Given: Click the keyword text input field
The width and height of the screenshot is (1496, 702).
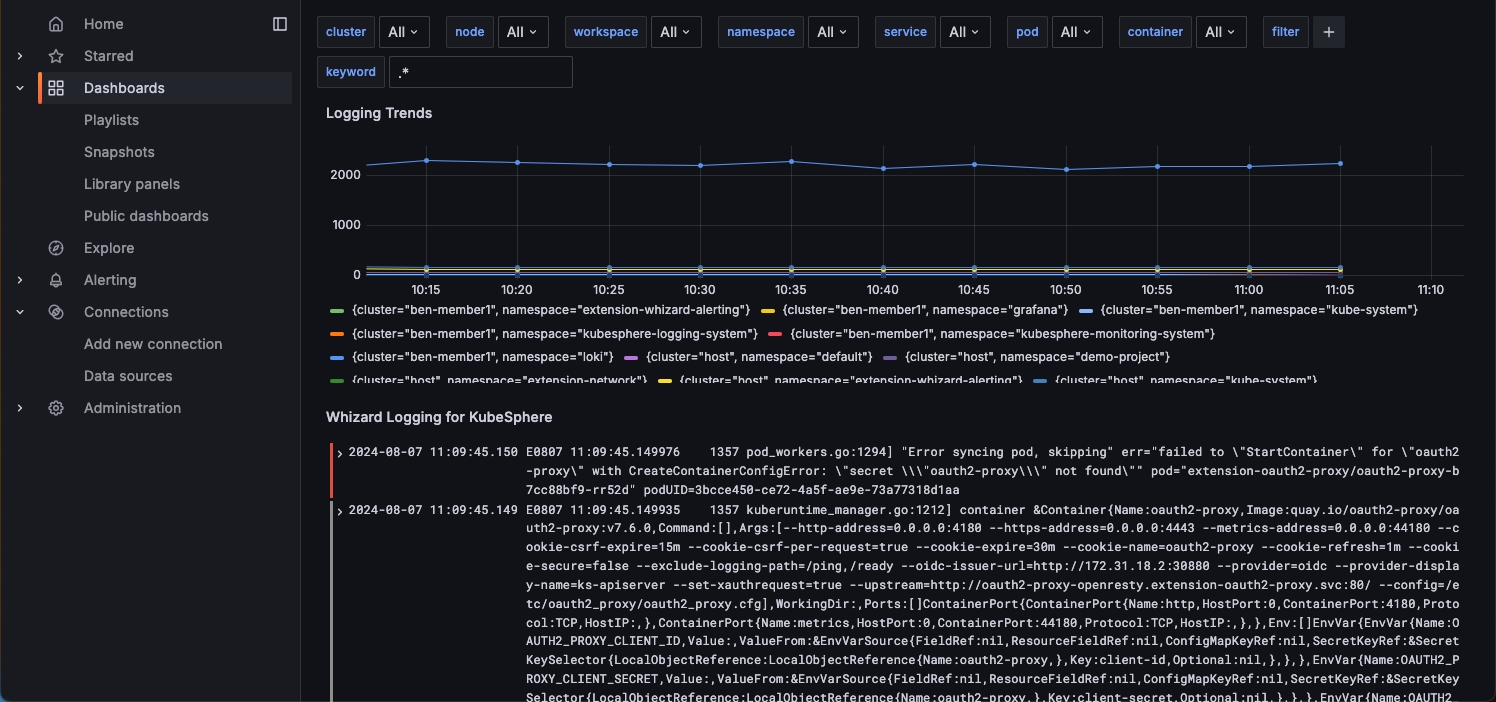Looking at the screenshot, I should pyautogui.click(x=480, y=72).
